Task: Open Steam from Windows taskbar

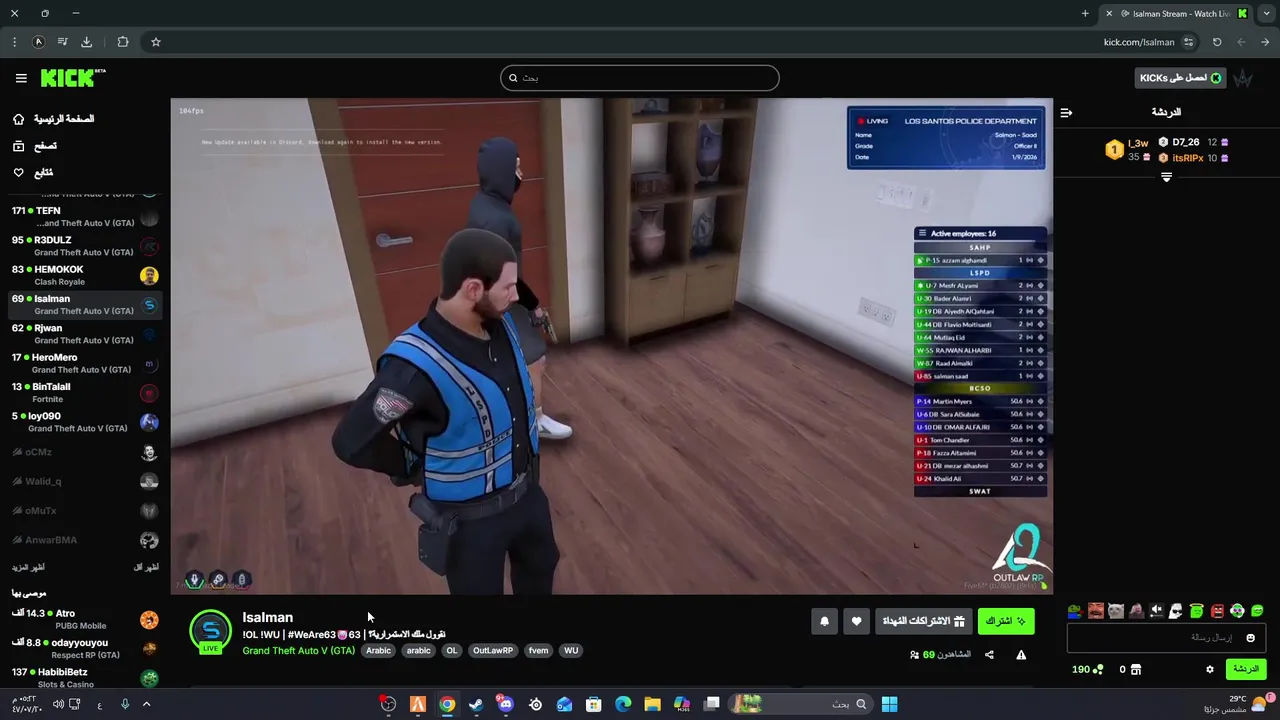Action: 476,704
